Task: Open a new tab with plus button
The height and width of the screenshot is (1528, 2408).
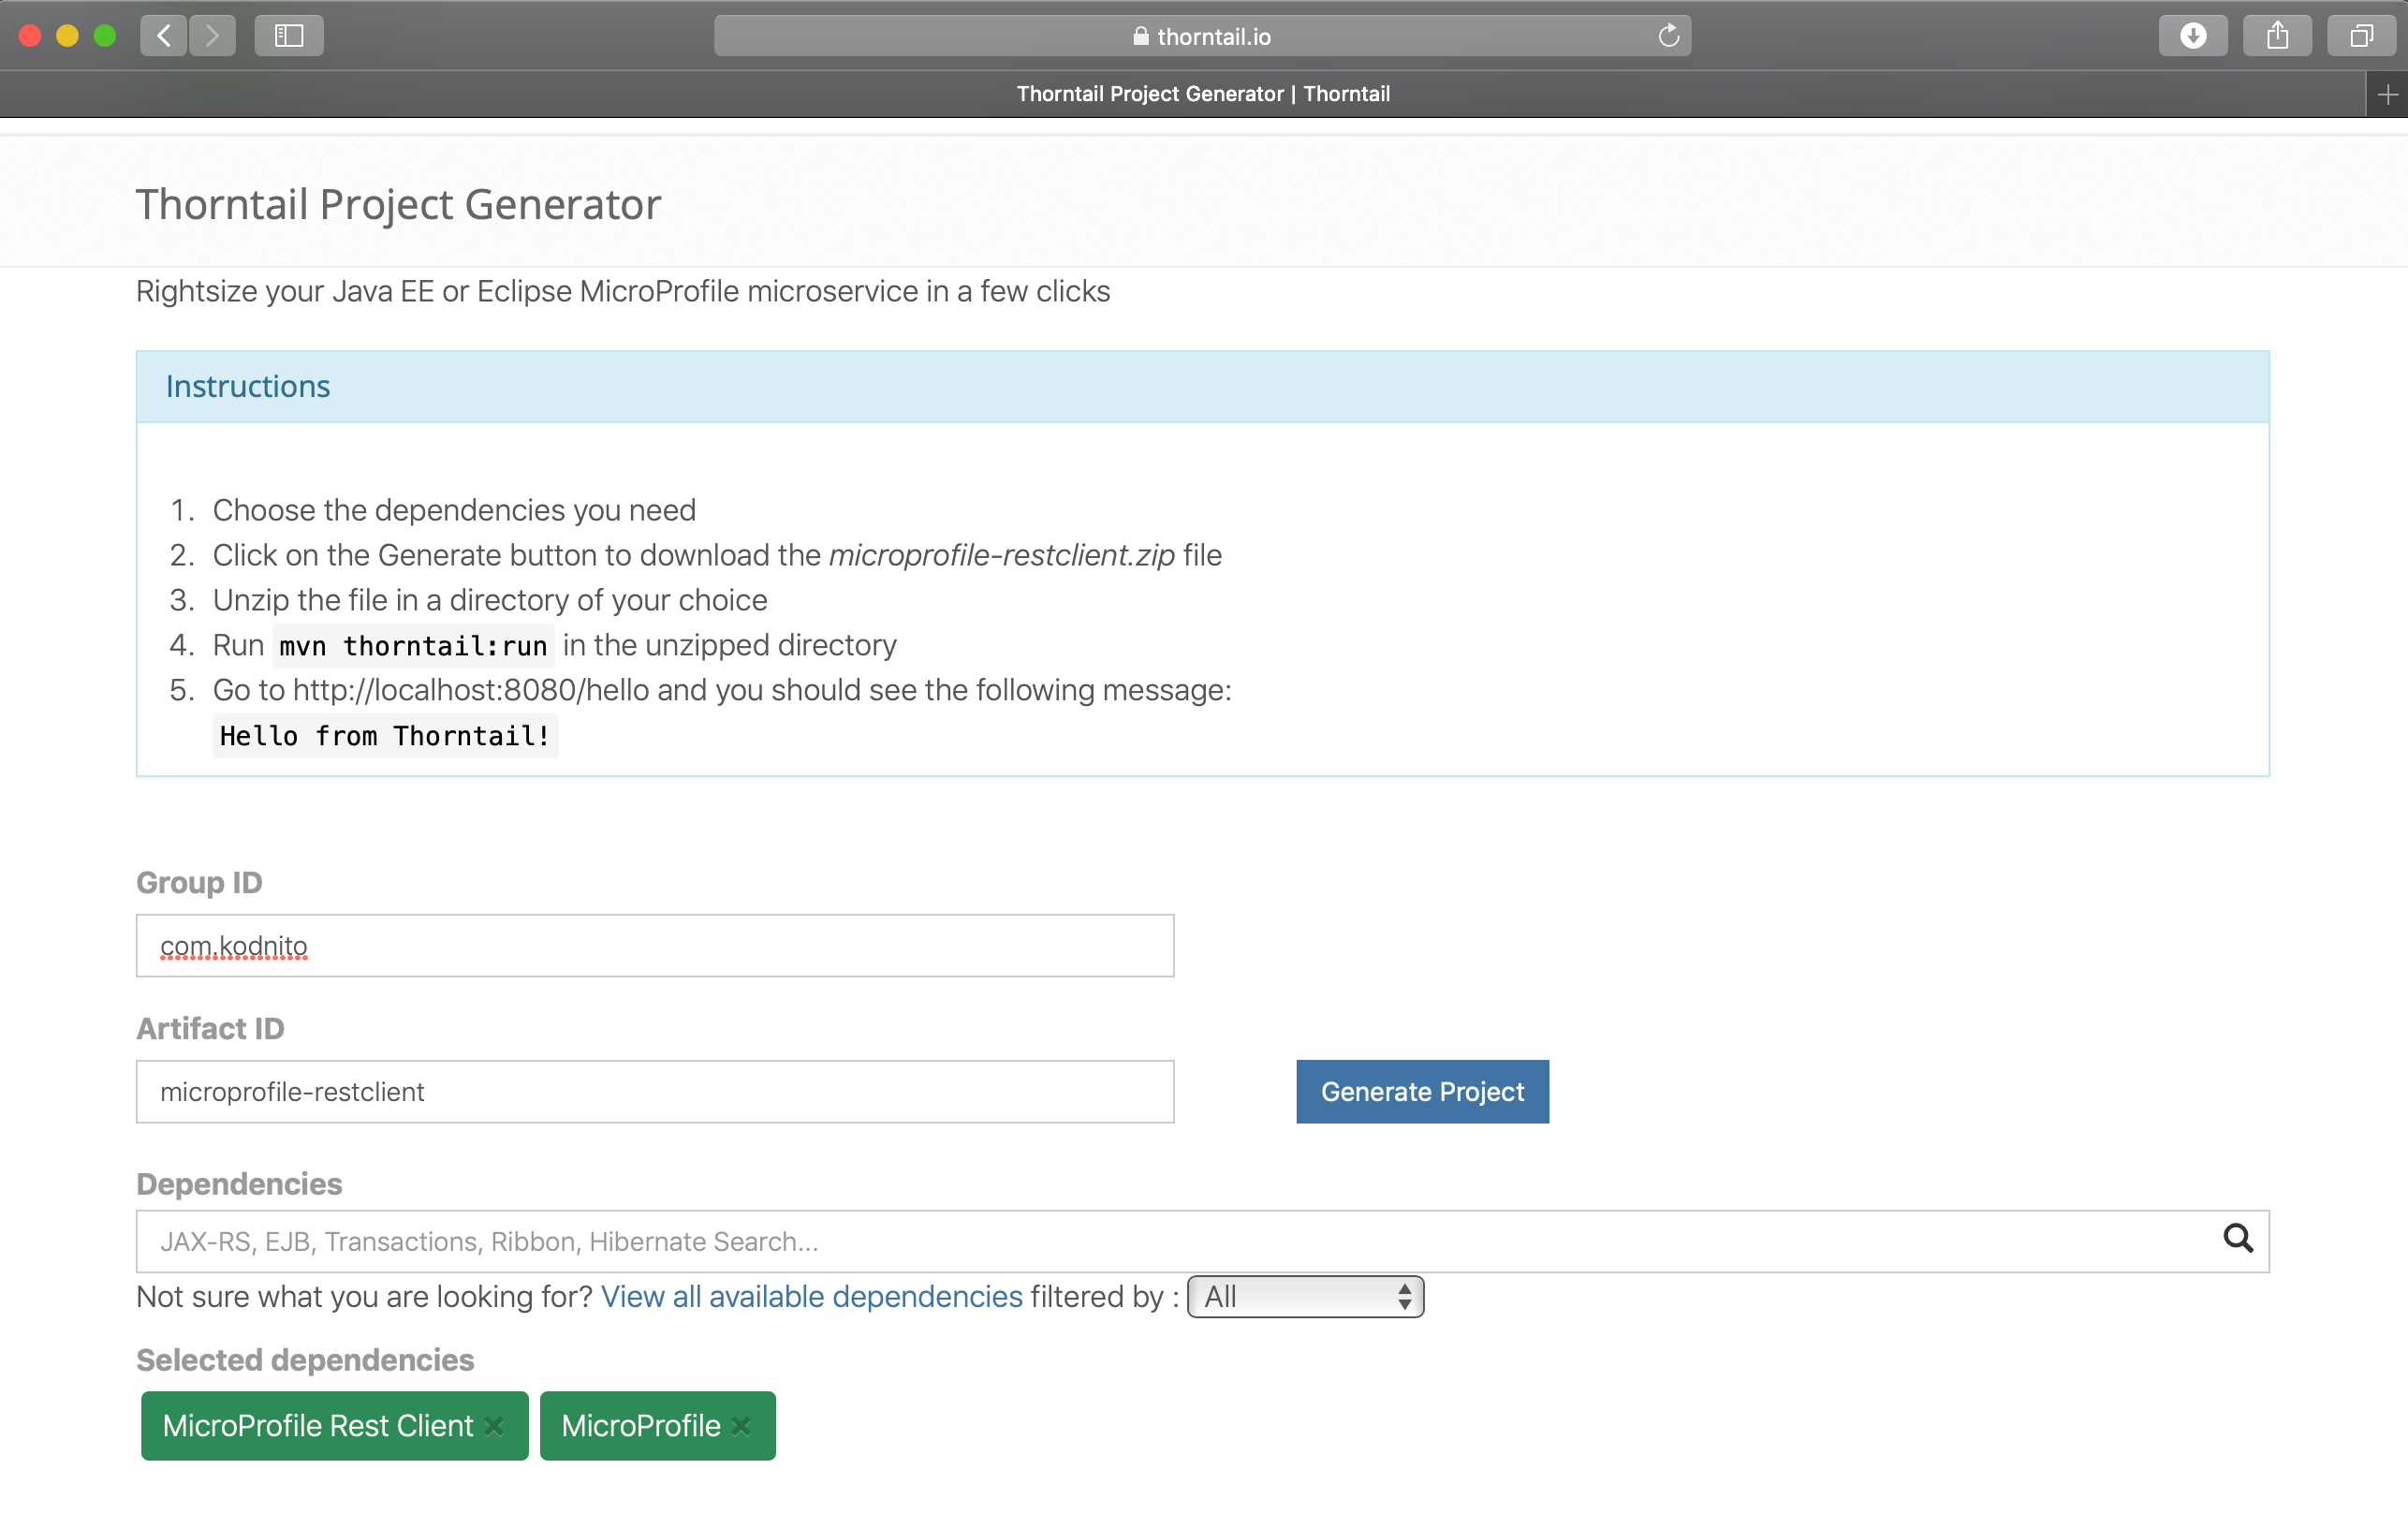Action: [2387, 94]
